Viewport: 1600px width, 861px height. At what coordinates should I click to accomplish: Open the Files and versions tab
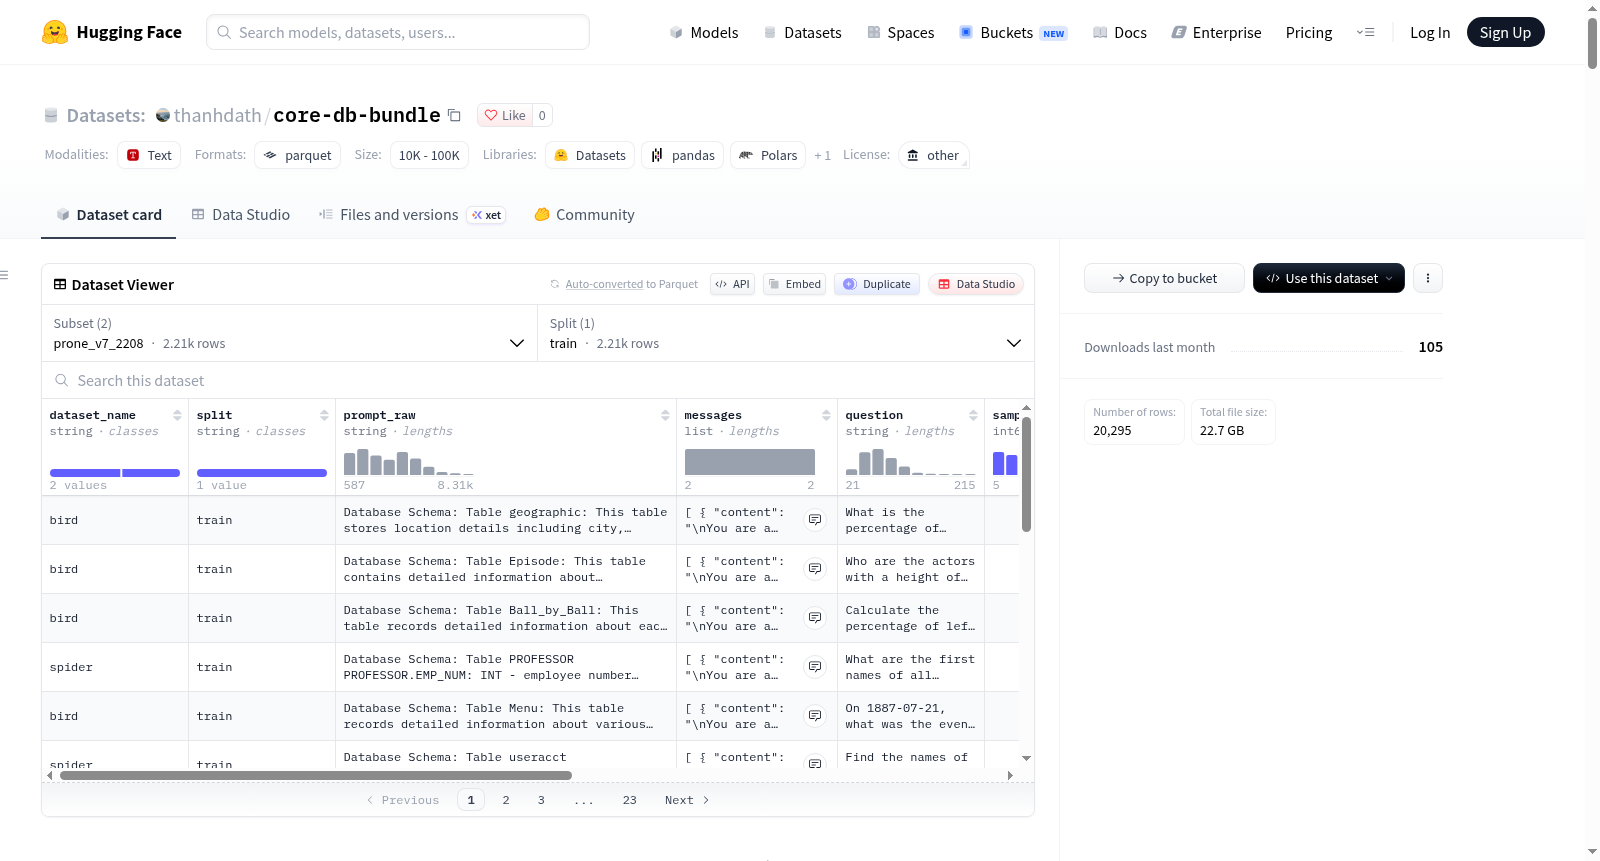tap(411, 215)
